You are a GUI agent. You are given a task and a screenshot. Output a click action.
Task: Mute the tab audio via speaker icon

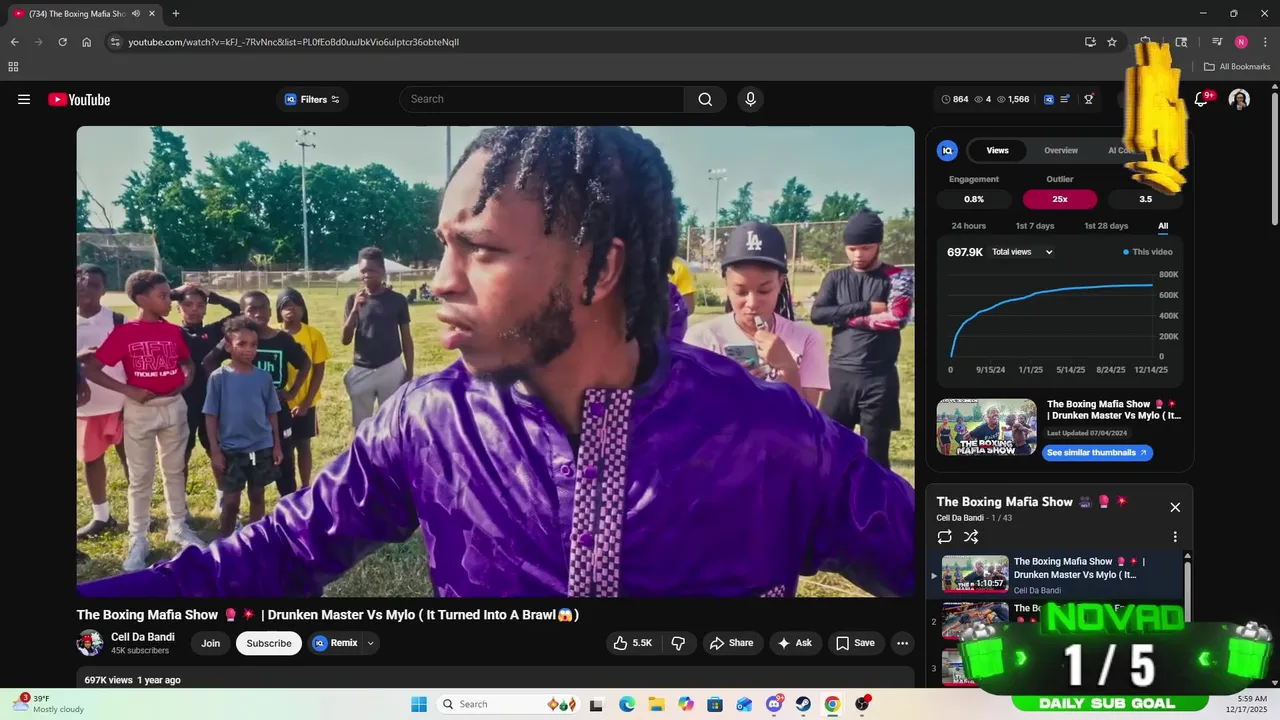click(135, 13)
